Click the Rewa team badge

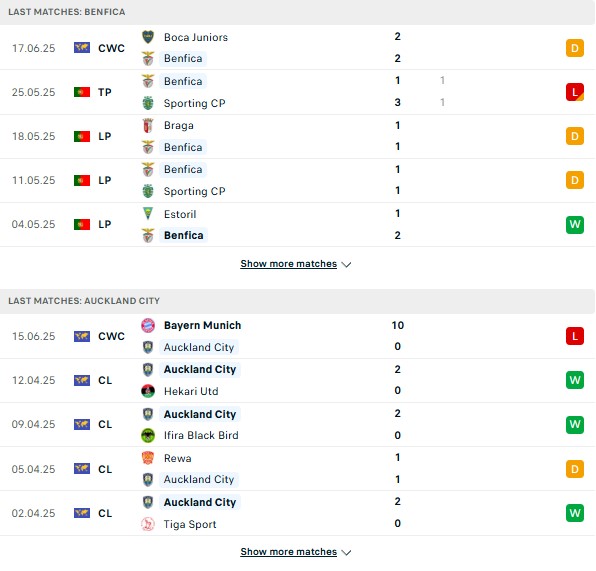click(x=148, y=458)
